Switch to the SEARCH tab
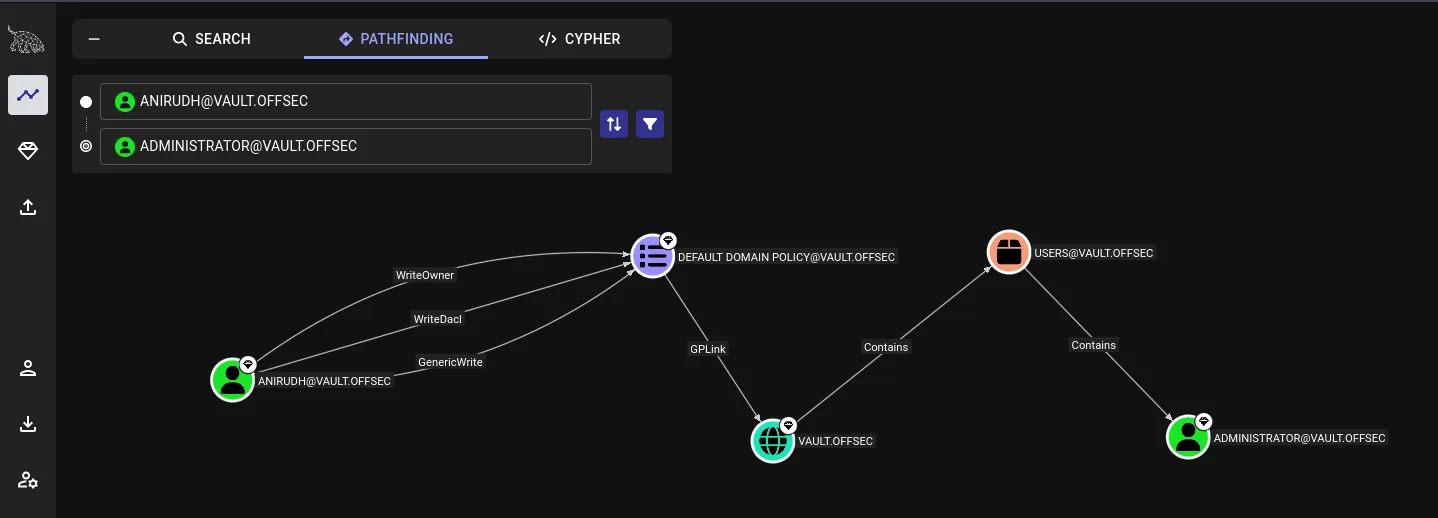The height and width of the screenshot is (518, 1438). click(x=211, y=39)
